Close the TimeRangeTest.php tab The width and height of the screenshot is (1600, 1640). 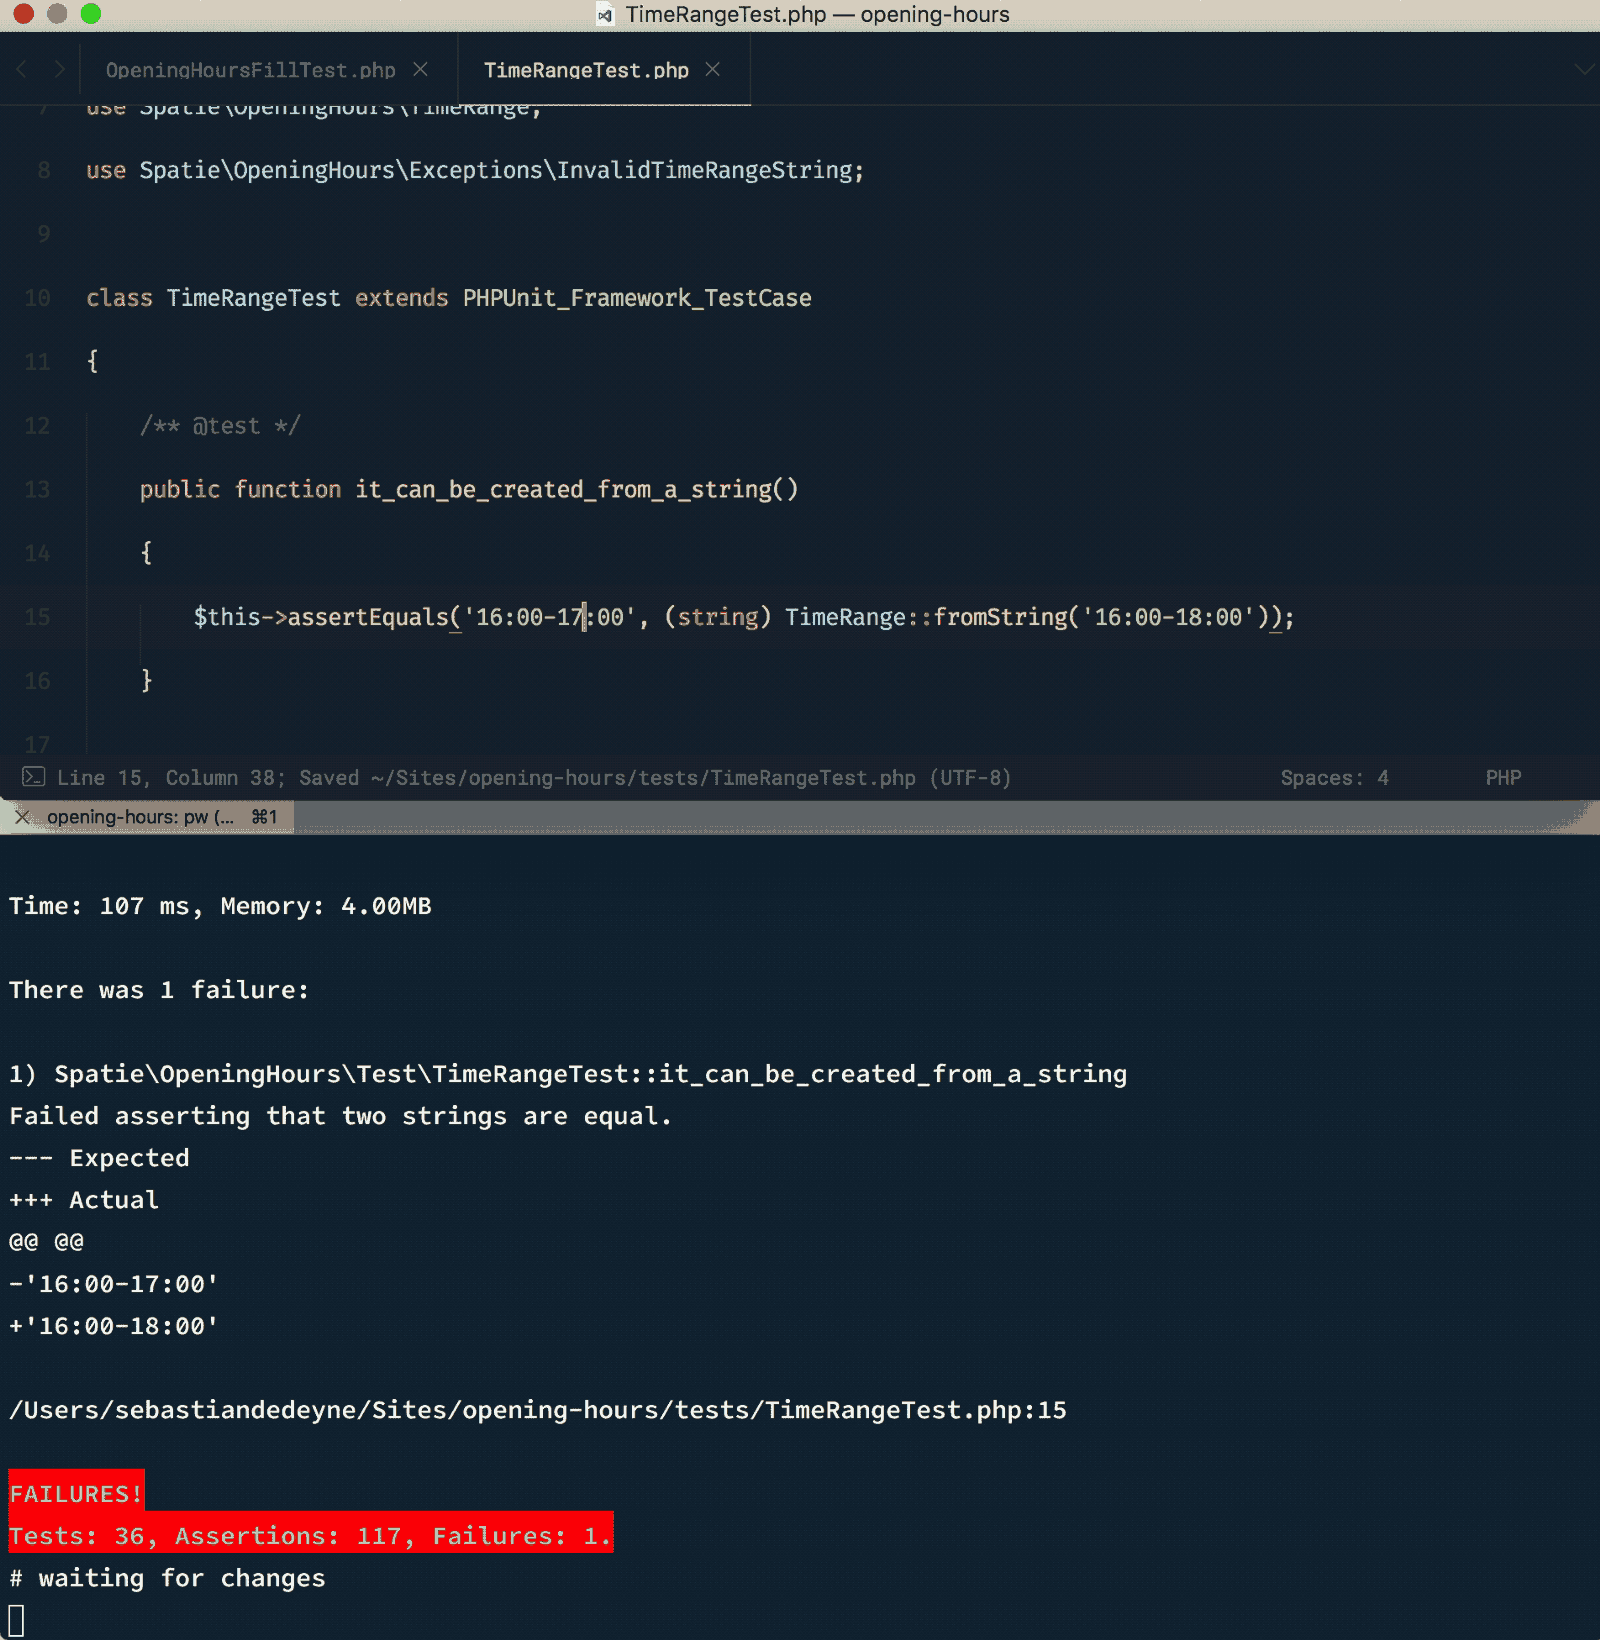coord(713,69)
